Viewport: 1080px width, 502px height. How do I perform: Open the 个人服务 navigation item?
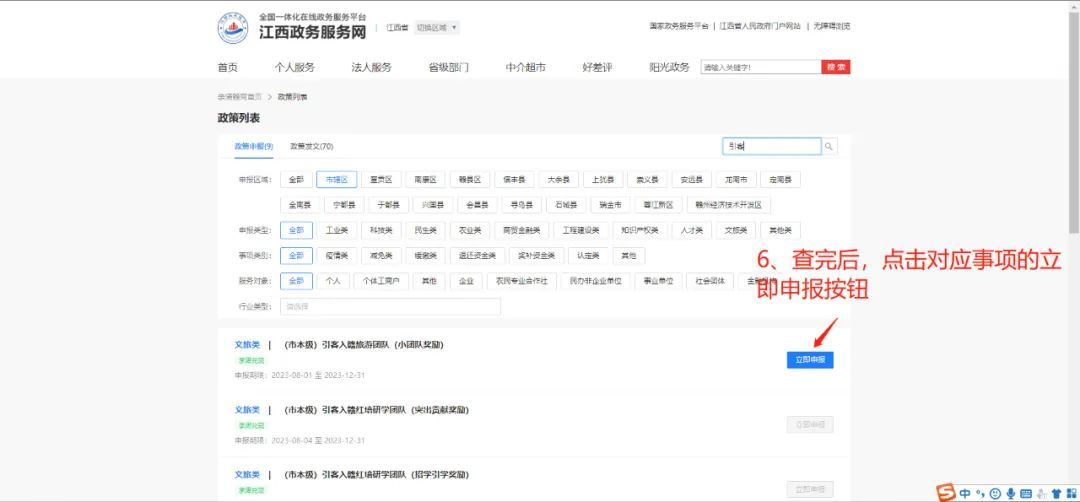294,67
